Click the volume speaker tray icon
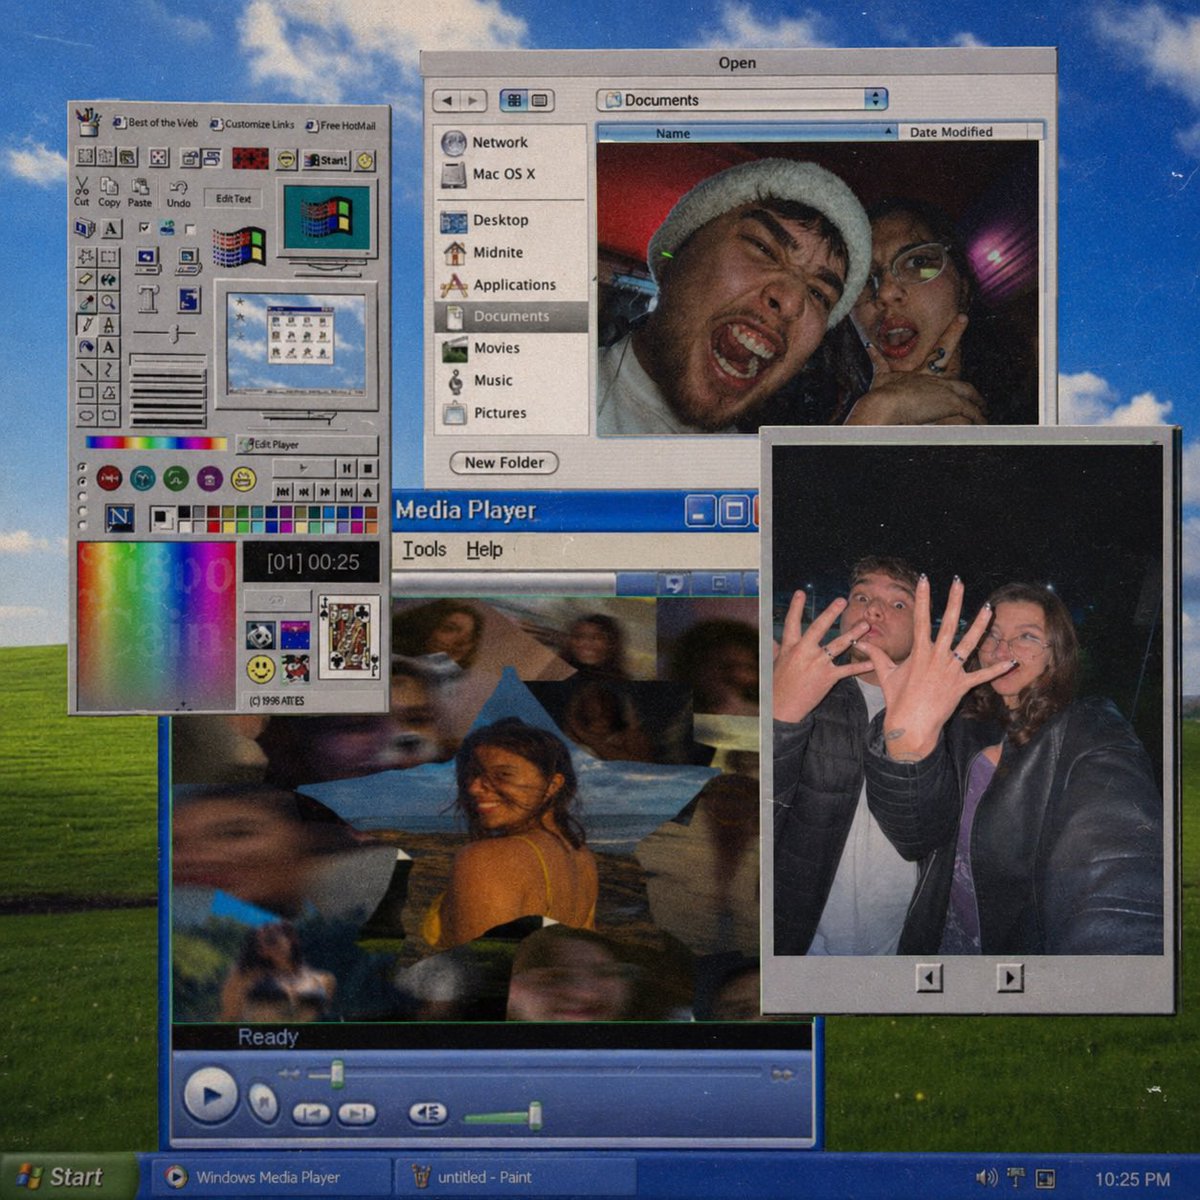The image size is (1200, 1200). coord(985,1177)
